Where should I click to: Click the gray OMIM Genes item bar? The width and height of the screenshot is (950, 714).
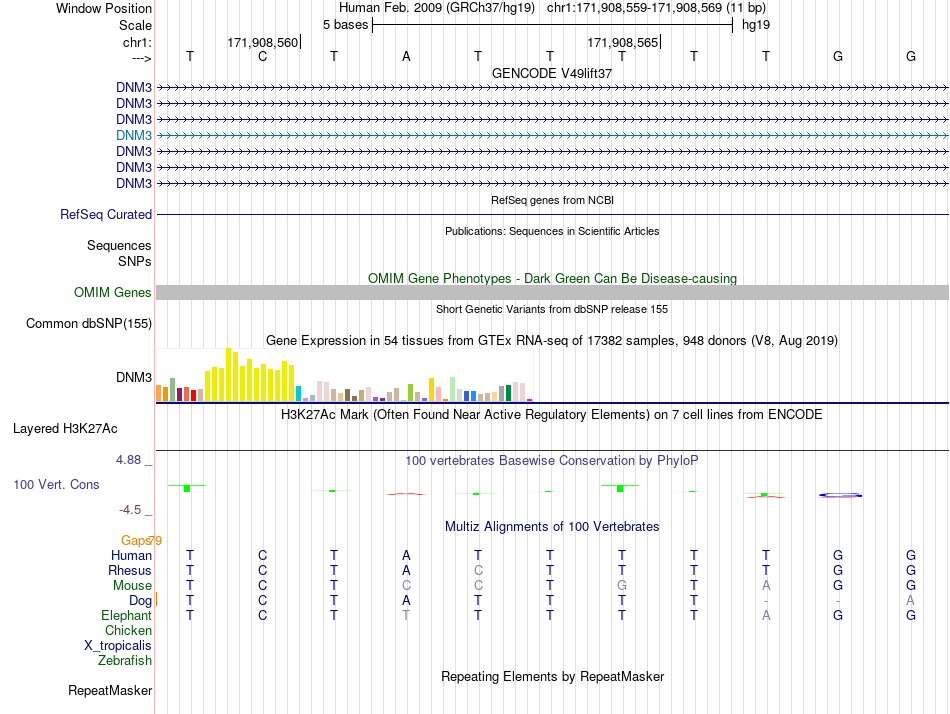click(552, 293)
